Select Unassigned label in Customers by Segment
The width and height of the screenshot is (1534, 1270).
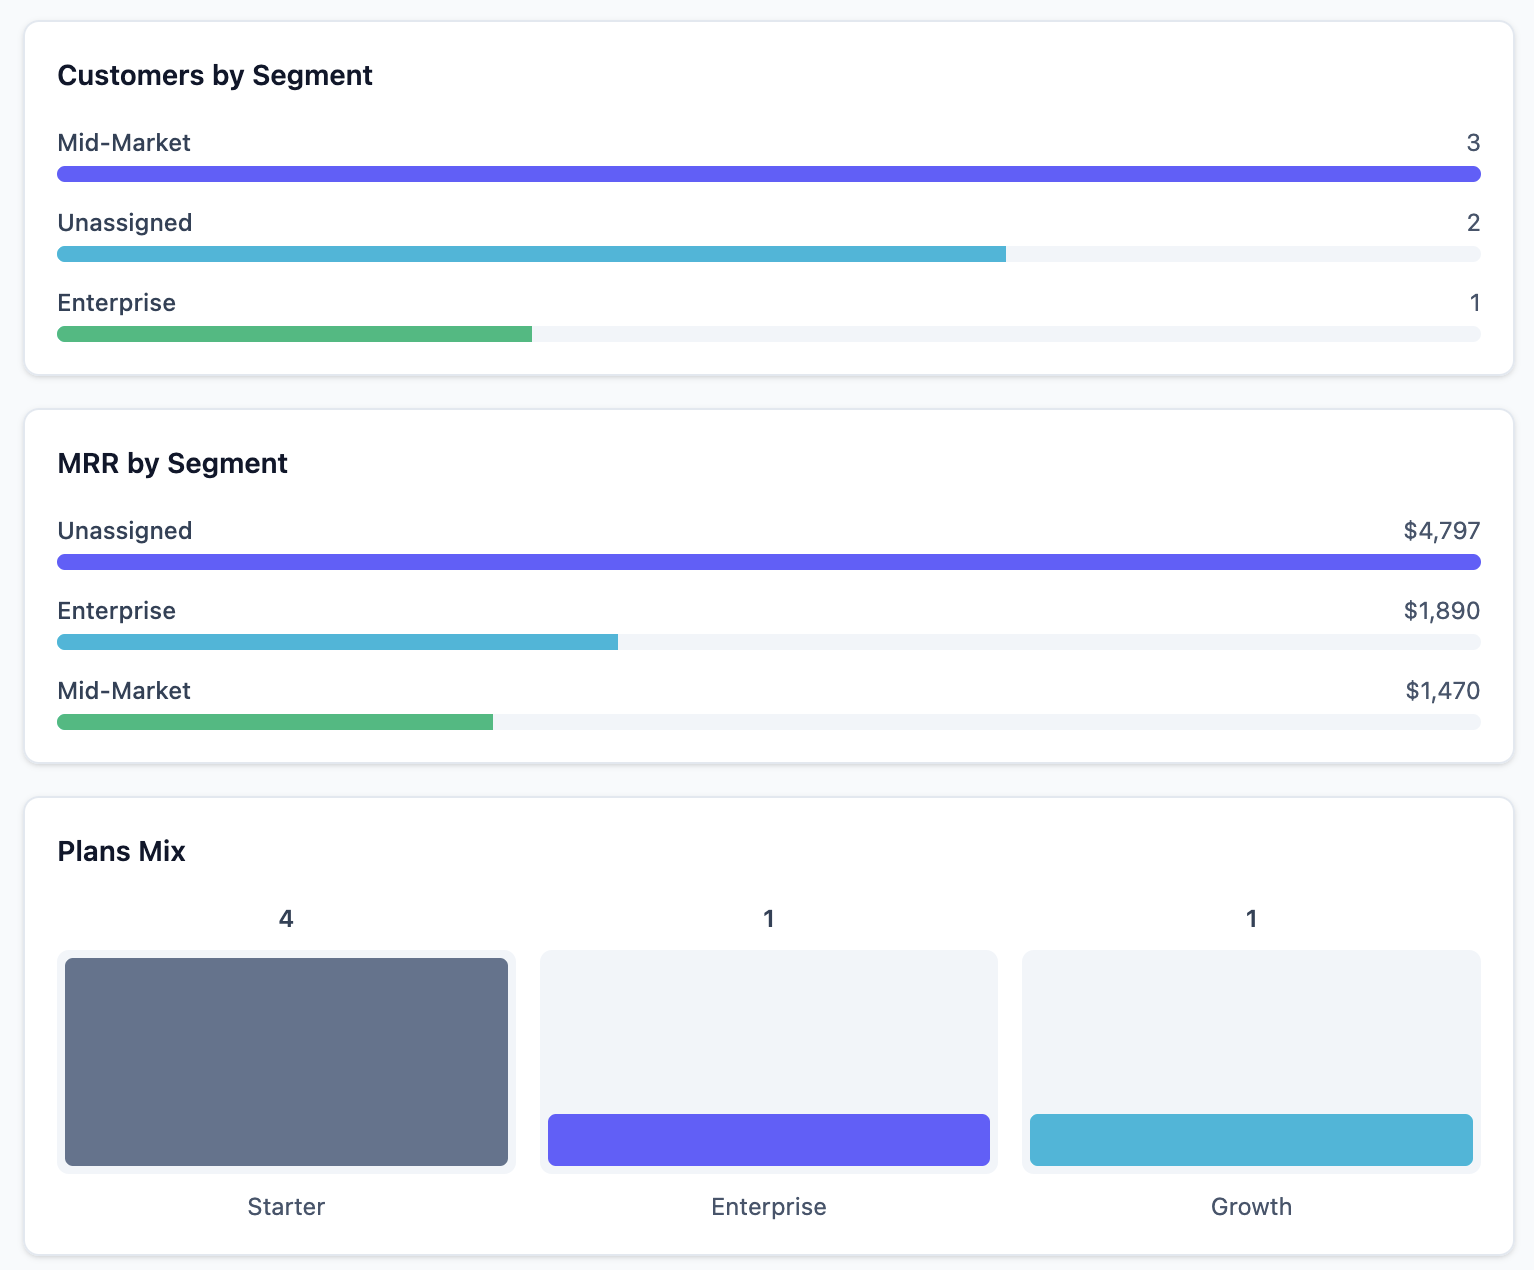point(125,223)
